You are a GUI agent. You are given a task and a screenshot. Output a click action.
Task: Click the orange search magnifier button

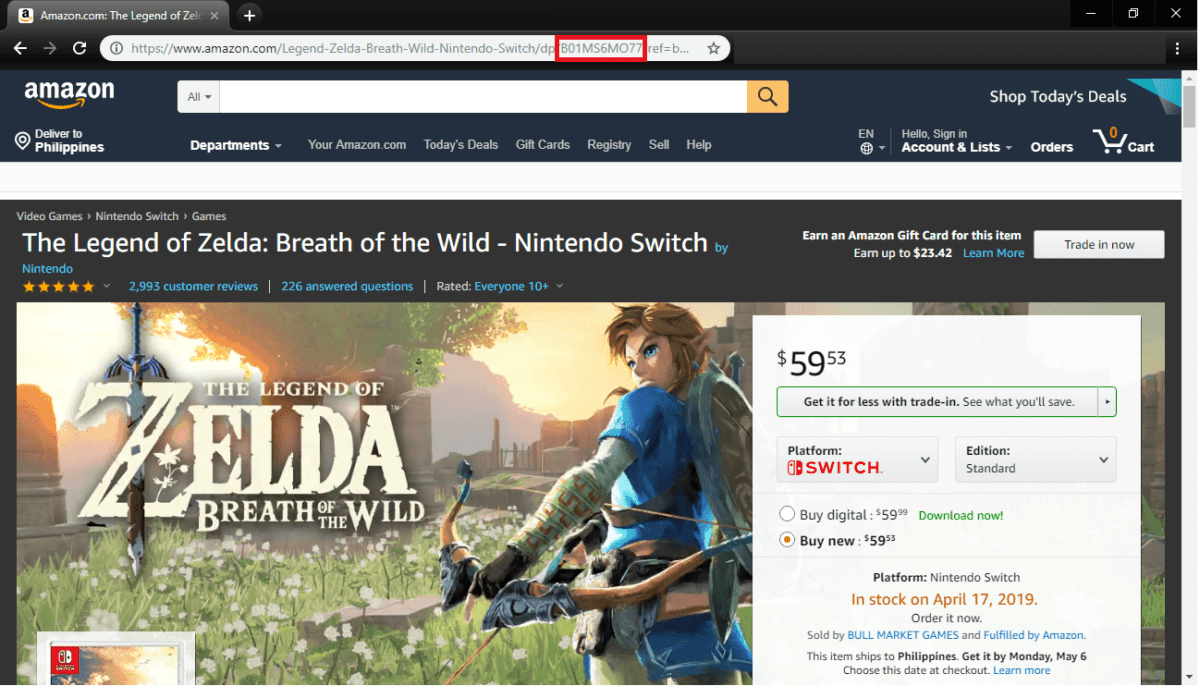point(767,96)
